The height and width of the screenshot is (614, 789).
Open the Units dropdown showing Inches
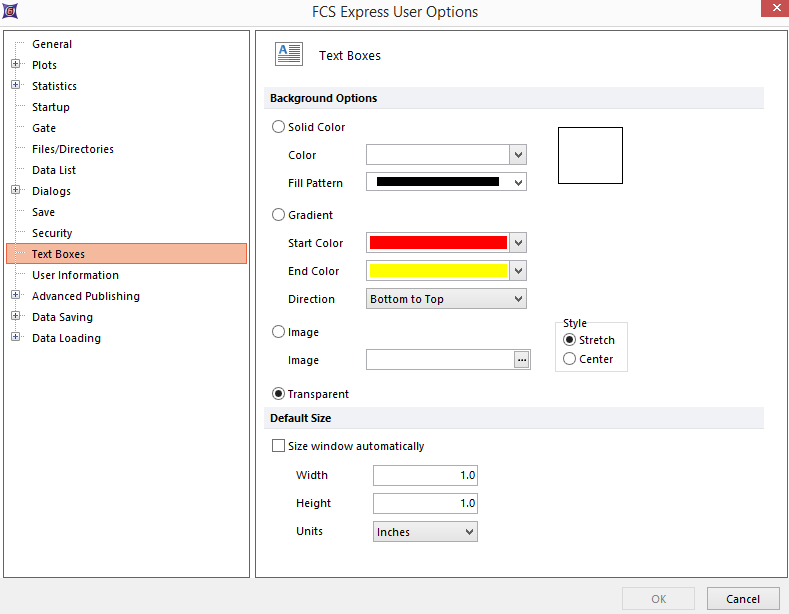click(x=425, y=532)
